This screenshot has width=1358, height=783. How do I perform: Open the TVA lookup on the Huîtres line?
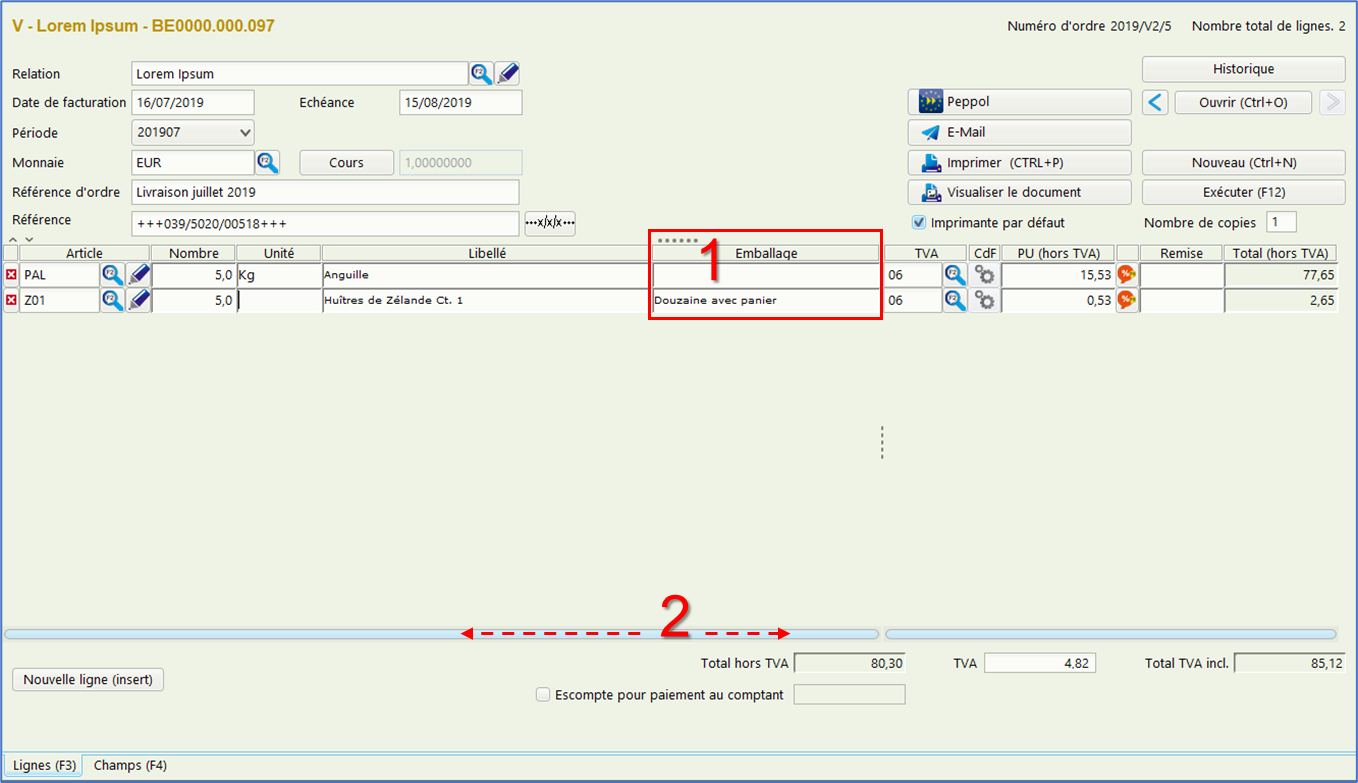click(x=956, y=300)
